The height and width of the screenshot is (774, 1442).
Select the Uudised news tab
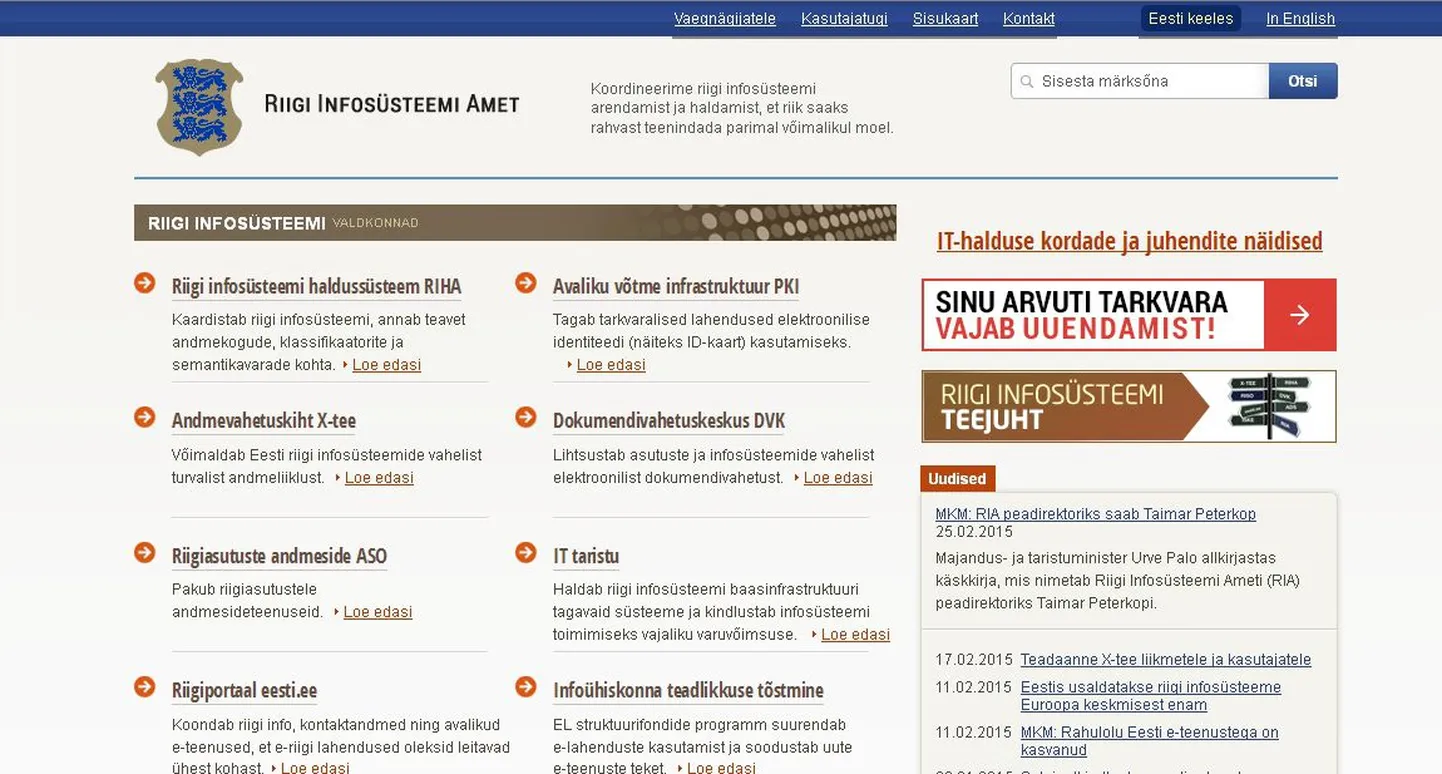tap(957, 479)
